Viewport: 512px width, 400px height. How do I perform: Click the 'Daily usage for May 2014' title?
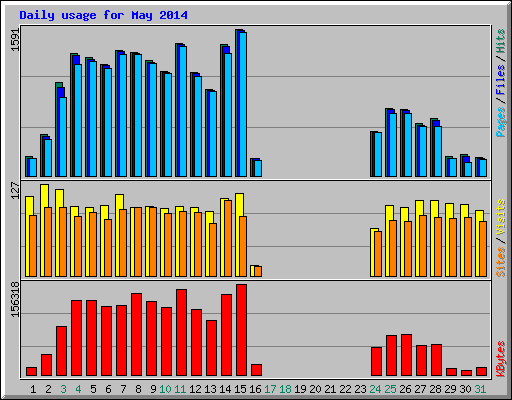pyautogui.click(x=103, y=15)
